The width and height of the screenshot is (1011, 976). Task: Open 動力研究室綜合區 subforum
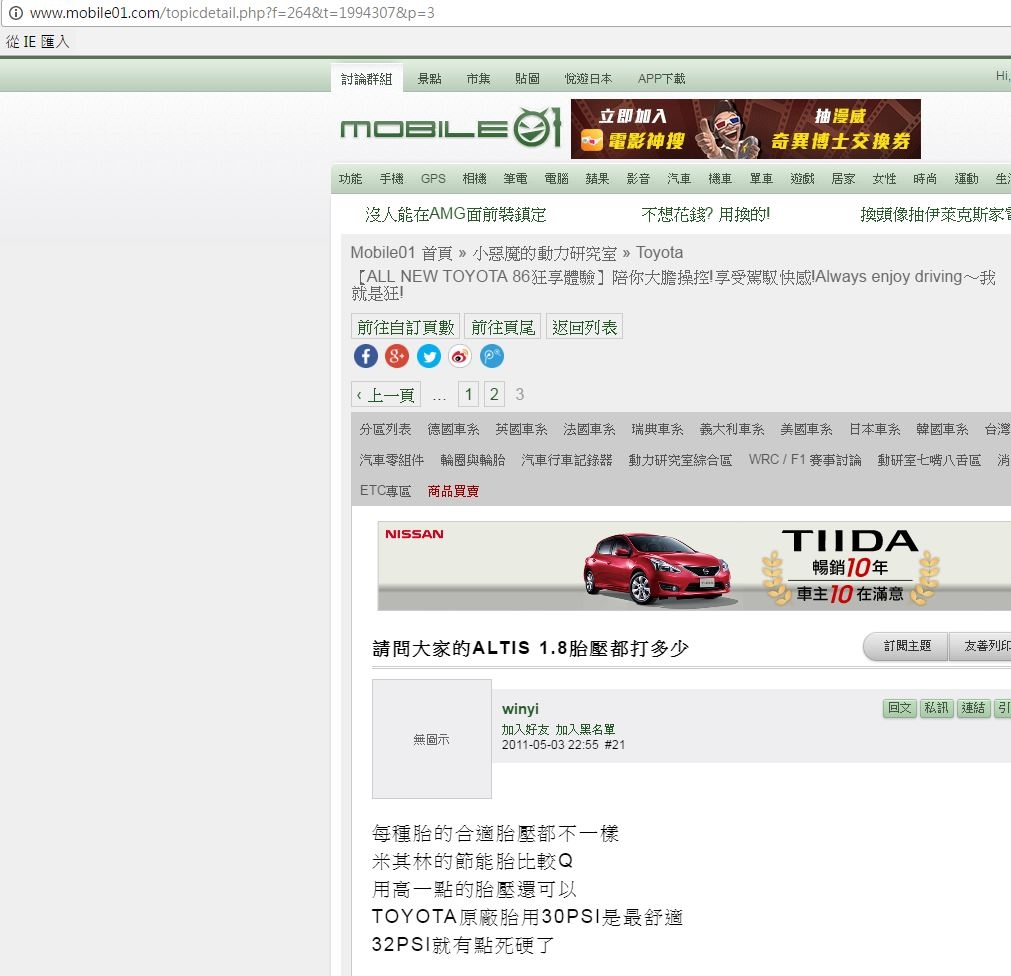(x=680, y=460)
